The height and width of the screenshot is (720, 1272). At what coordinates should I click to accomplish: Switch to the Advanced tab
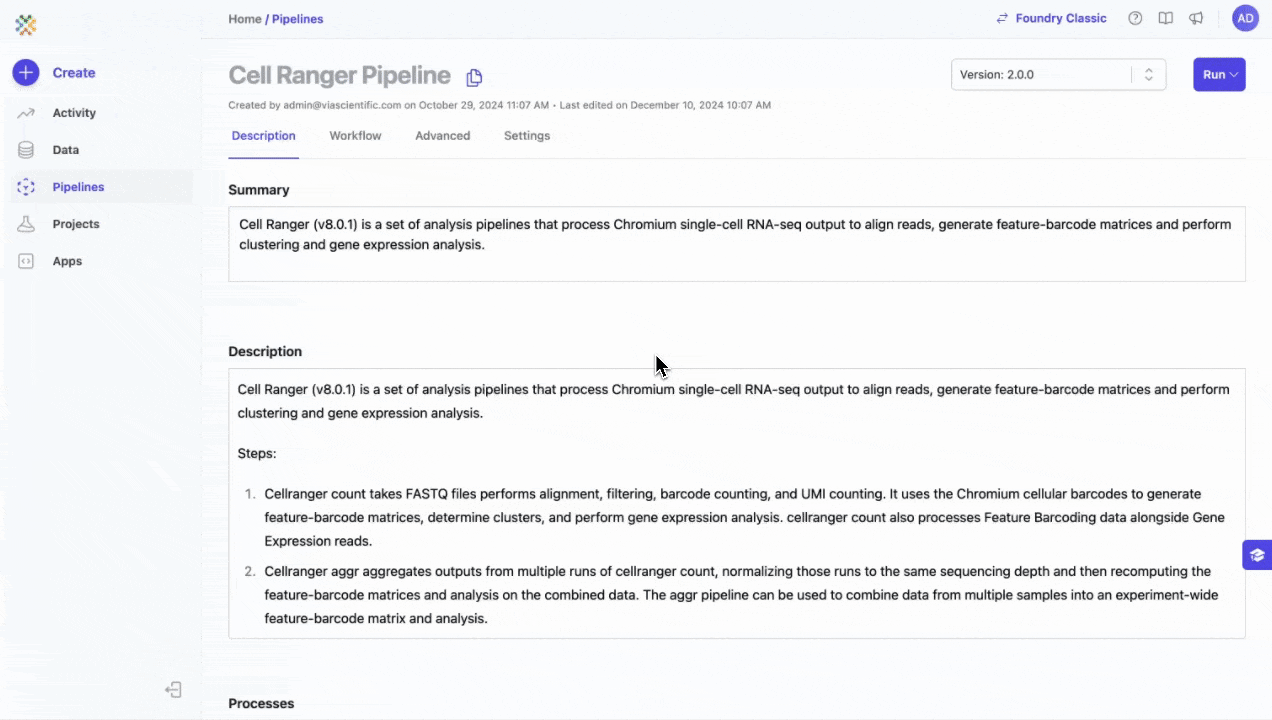coord(442,136)
